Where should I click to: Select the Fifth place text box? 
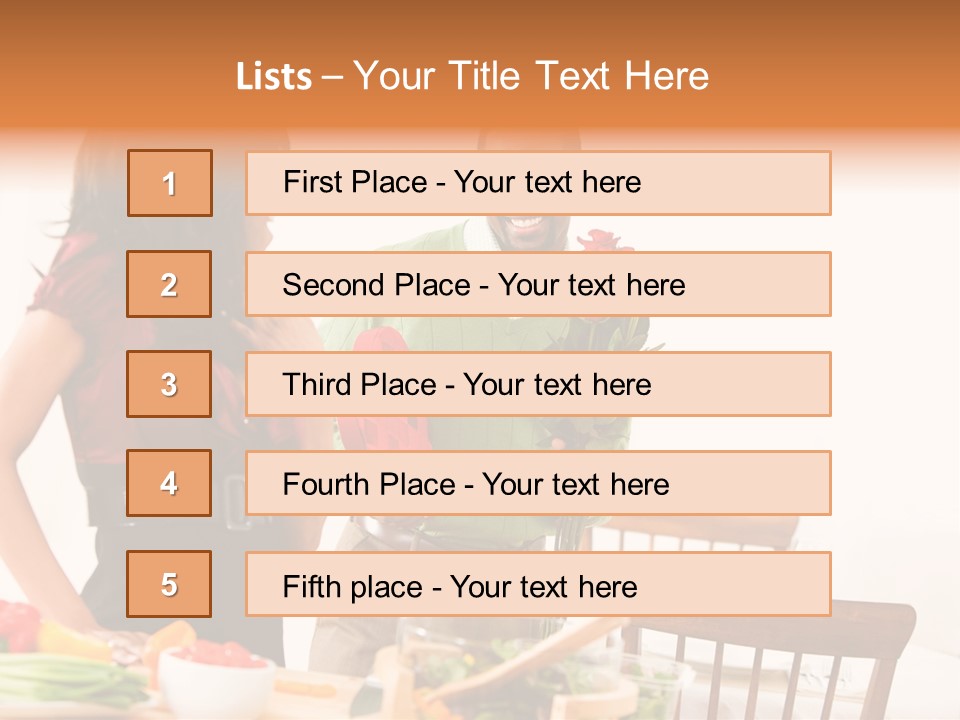point(538,584)
